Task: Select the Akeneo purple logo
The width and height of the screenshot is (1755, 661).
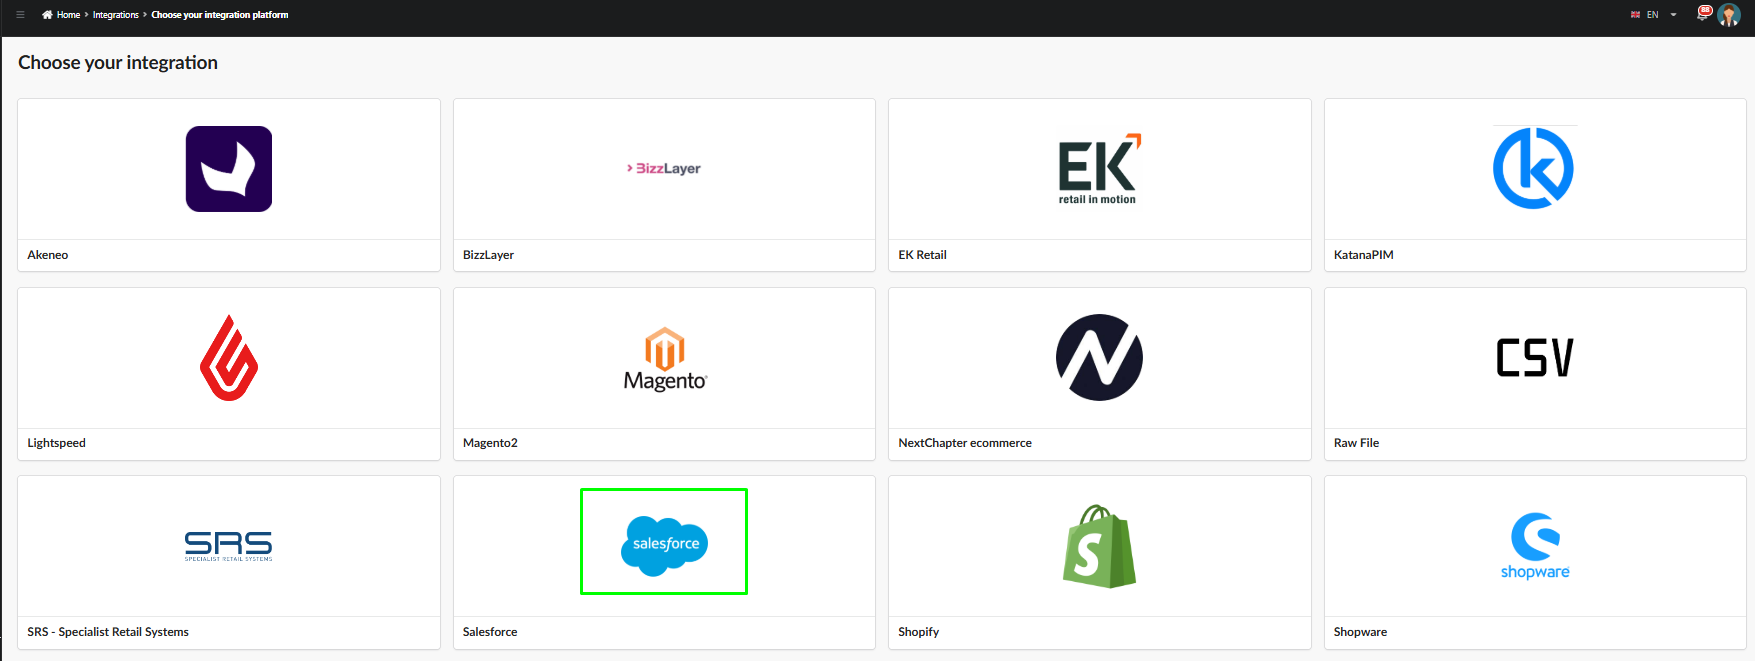Action: (x=229, y=169)
